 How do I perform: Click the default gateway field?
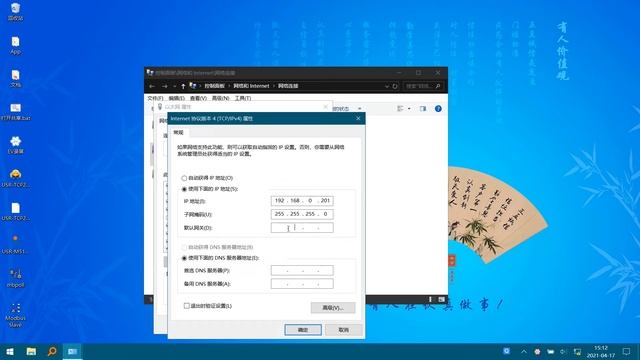(x=302, y=228)
